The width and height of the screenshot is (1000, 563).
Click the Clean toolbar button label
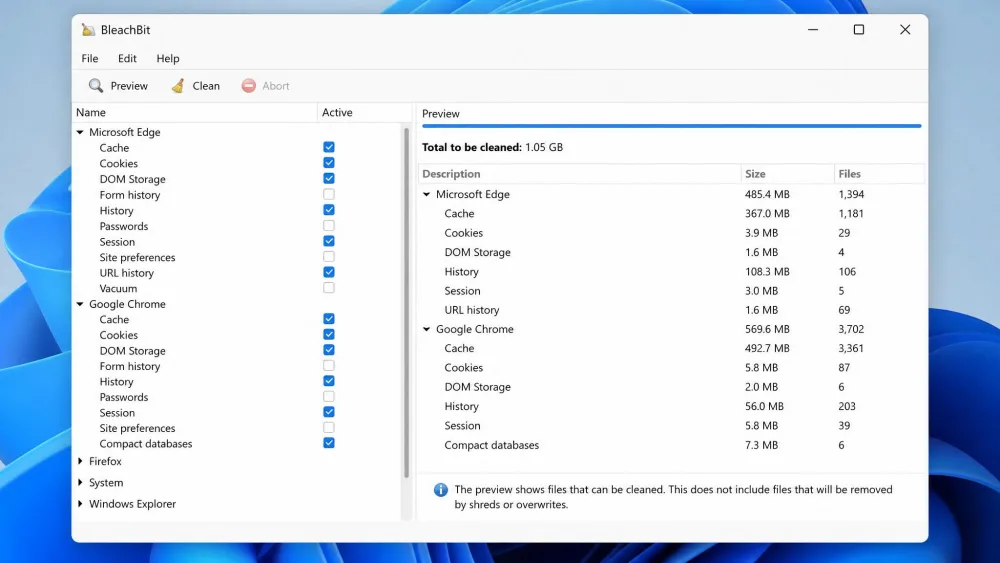pos(206,85)
